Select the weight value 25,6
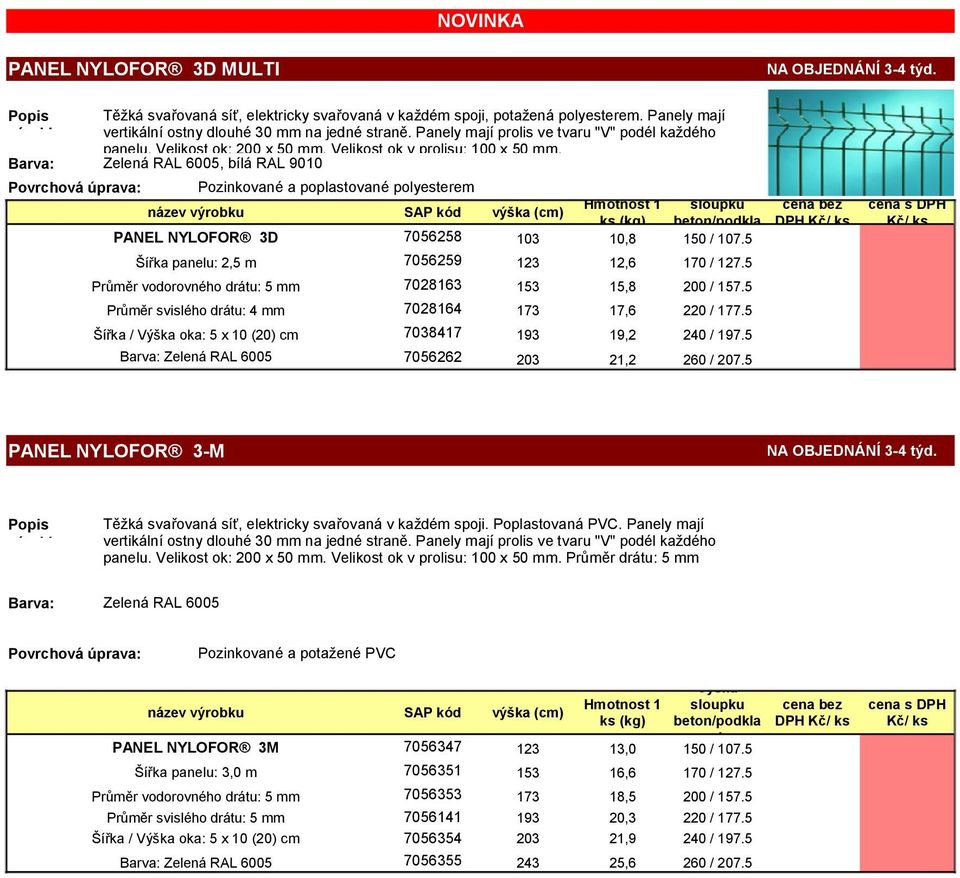This screenshot has width=960, height=878. [623, 863]
